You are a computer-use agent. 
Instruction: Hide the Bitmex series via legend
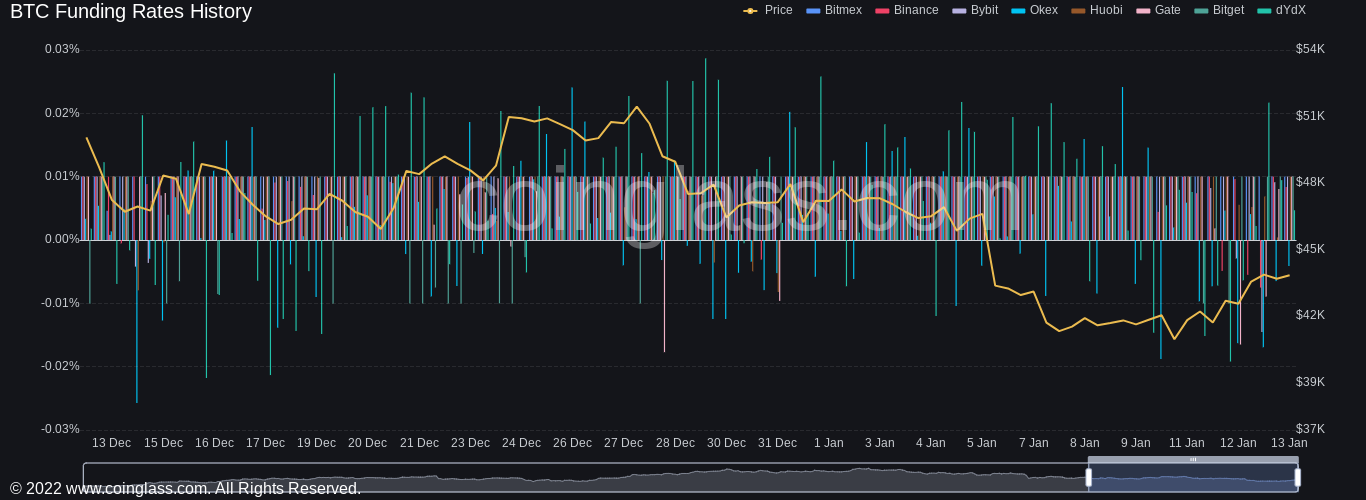(x=813, y=11)
